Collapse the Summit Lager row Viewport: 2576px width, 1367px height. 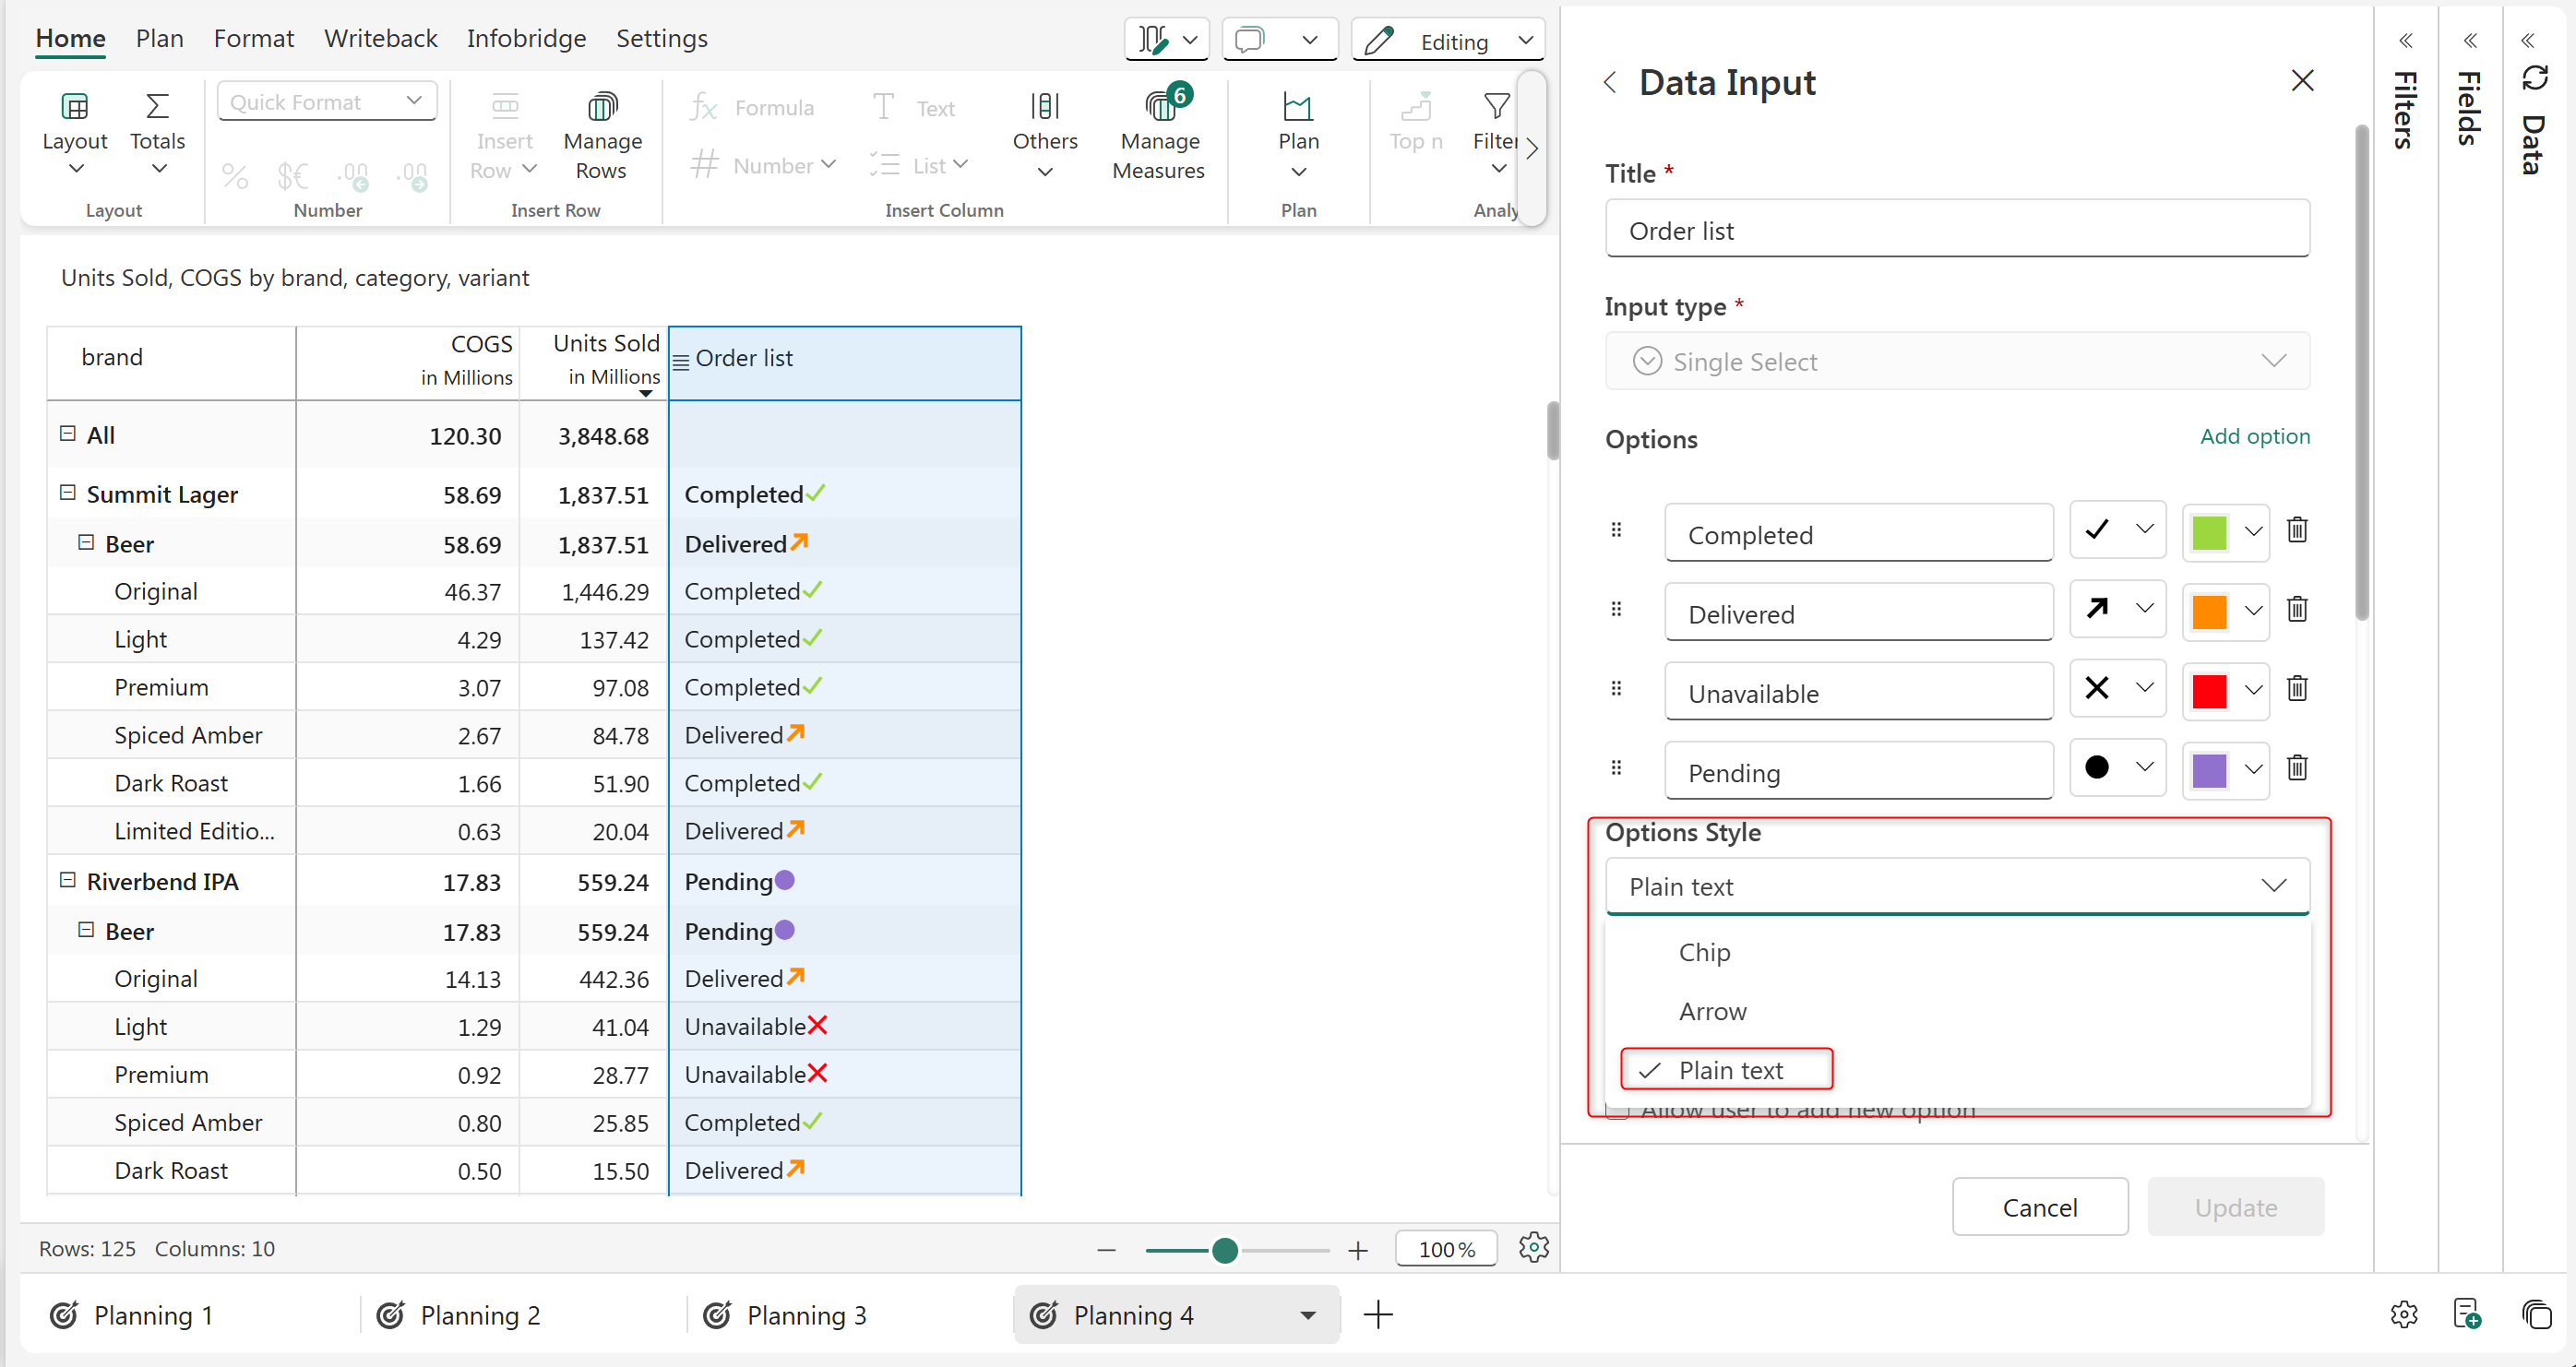point(68,493)
